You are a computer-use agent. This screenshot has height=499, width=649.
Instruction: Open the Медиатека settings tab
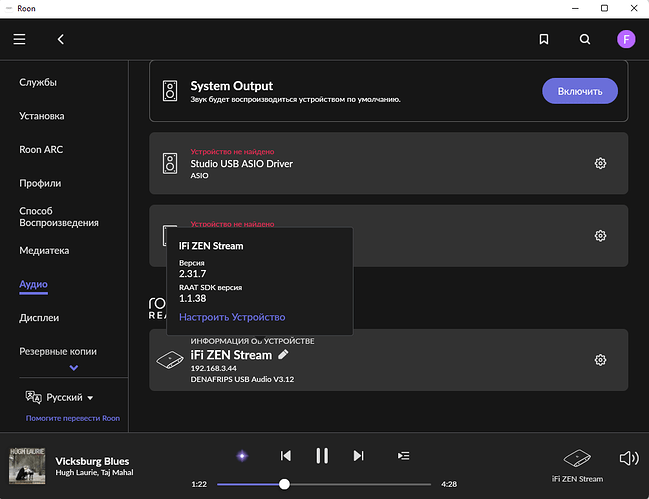(44, 250)
